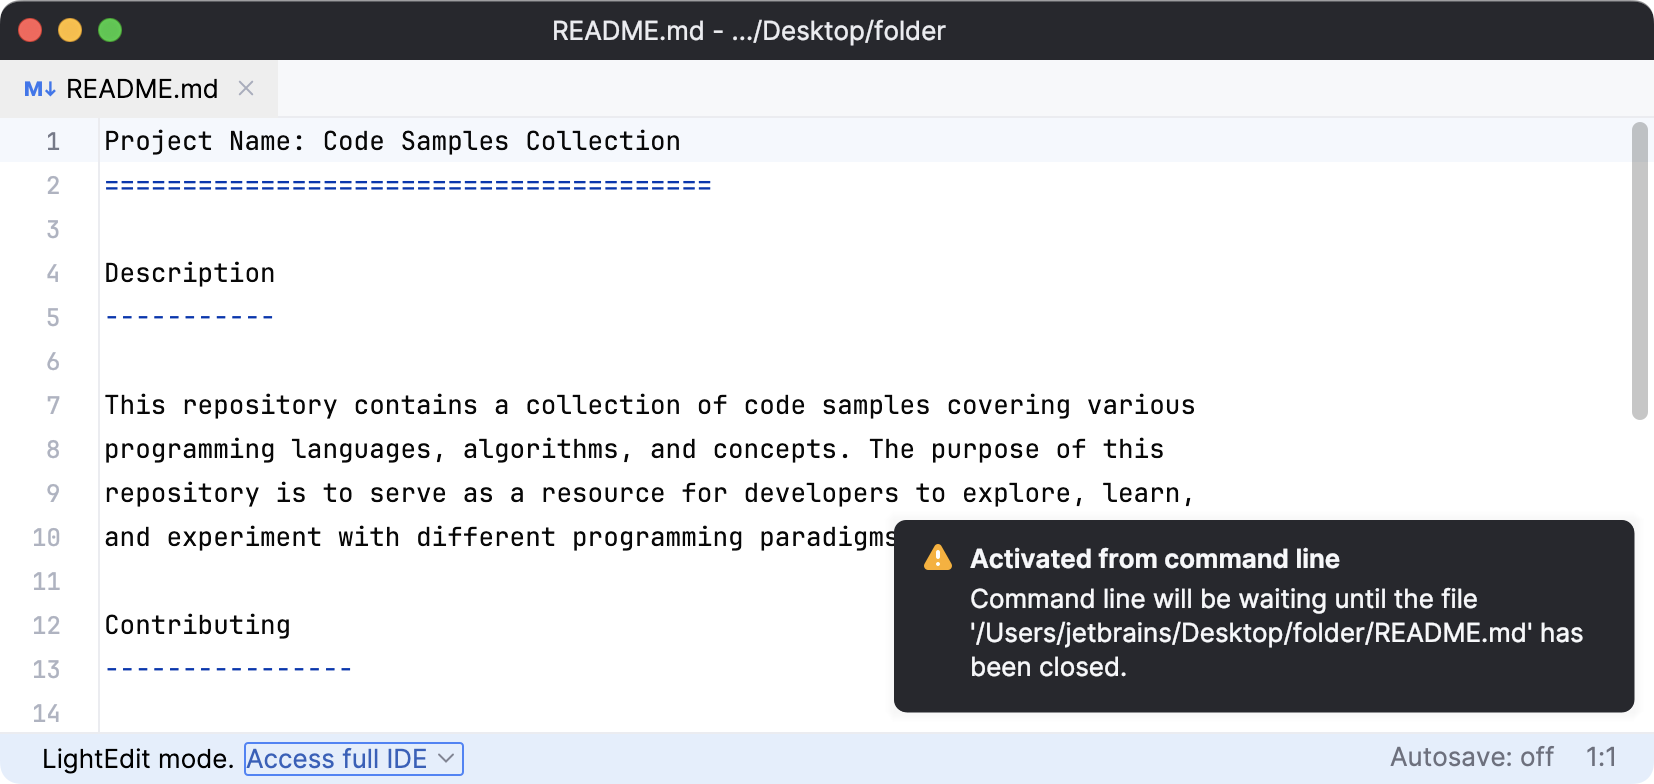The image size is (1654, 784).
Task: Toggle the Autosave: off setting
Action: coord(1471,757)
